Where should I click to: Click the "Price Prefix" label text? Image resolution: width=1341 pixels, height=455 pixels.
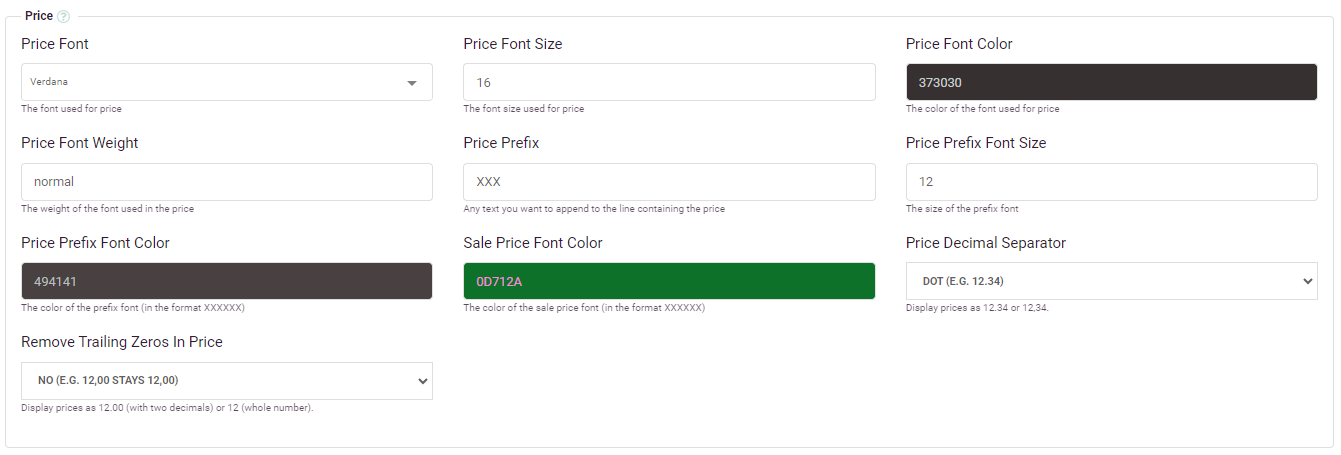click(501, 143)
